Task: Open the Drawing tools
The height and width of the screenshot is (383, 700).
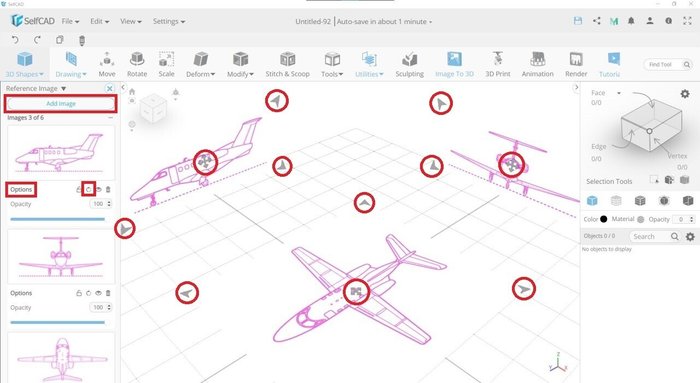Action: tap(71, 65)
